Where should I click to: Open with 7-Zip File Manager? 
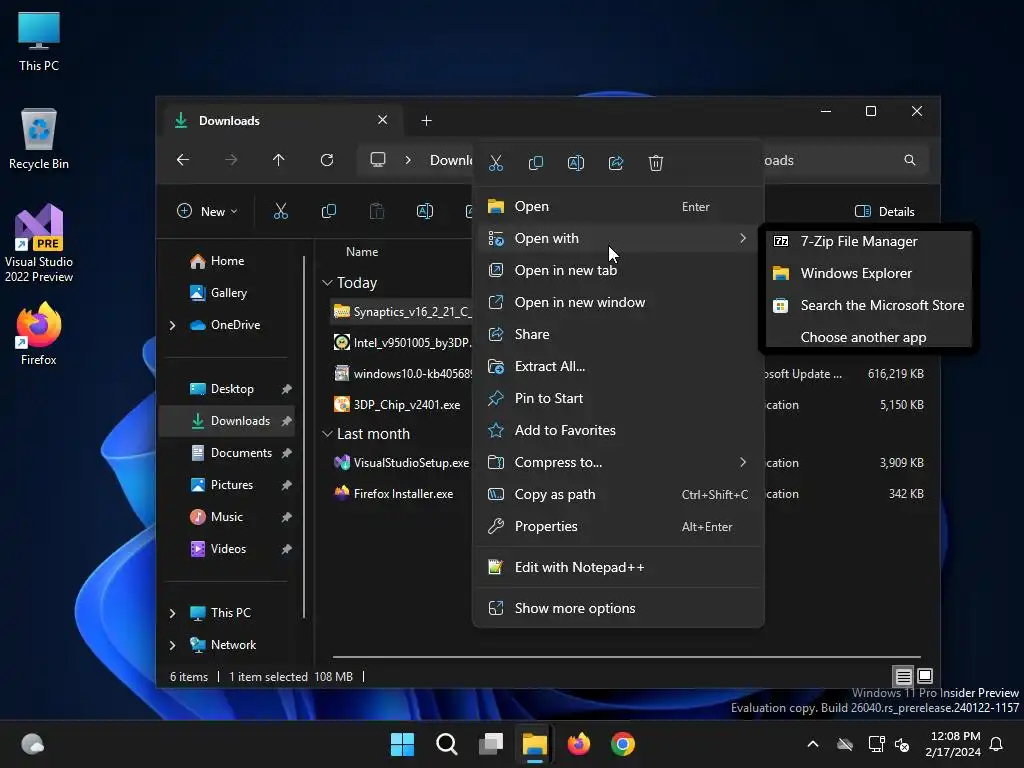point(868,242)
